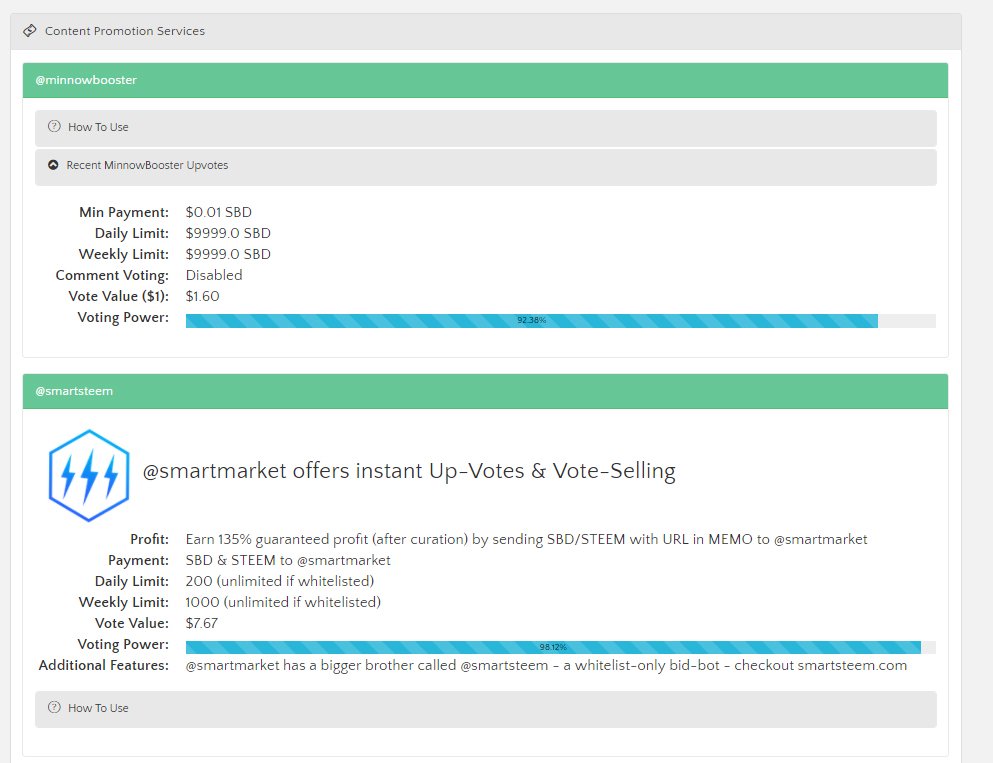993x763 pixels.
Task: Click the Earn 135% guaranteed profit text
Action: click(x=526, y=539)
